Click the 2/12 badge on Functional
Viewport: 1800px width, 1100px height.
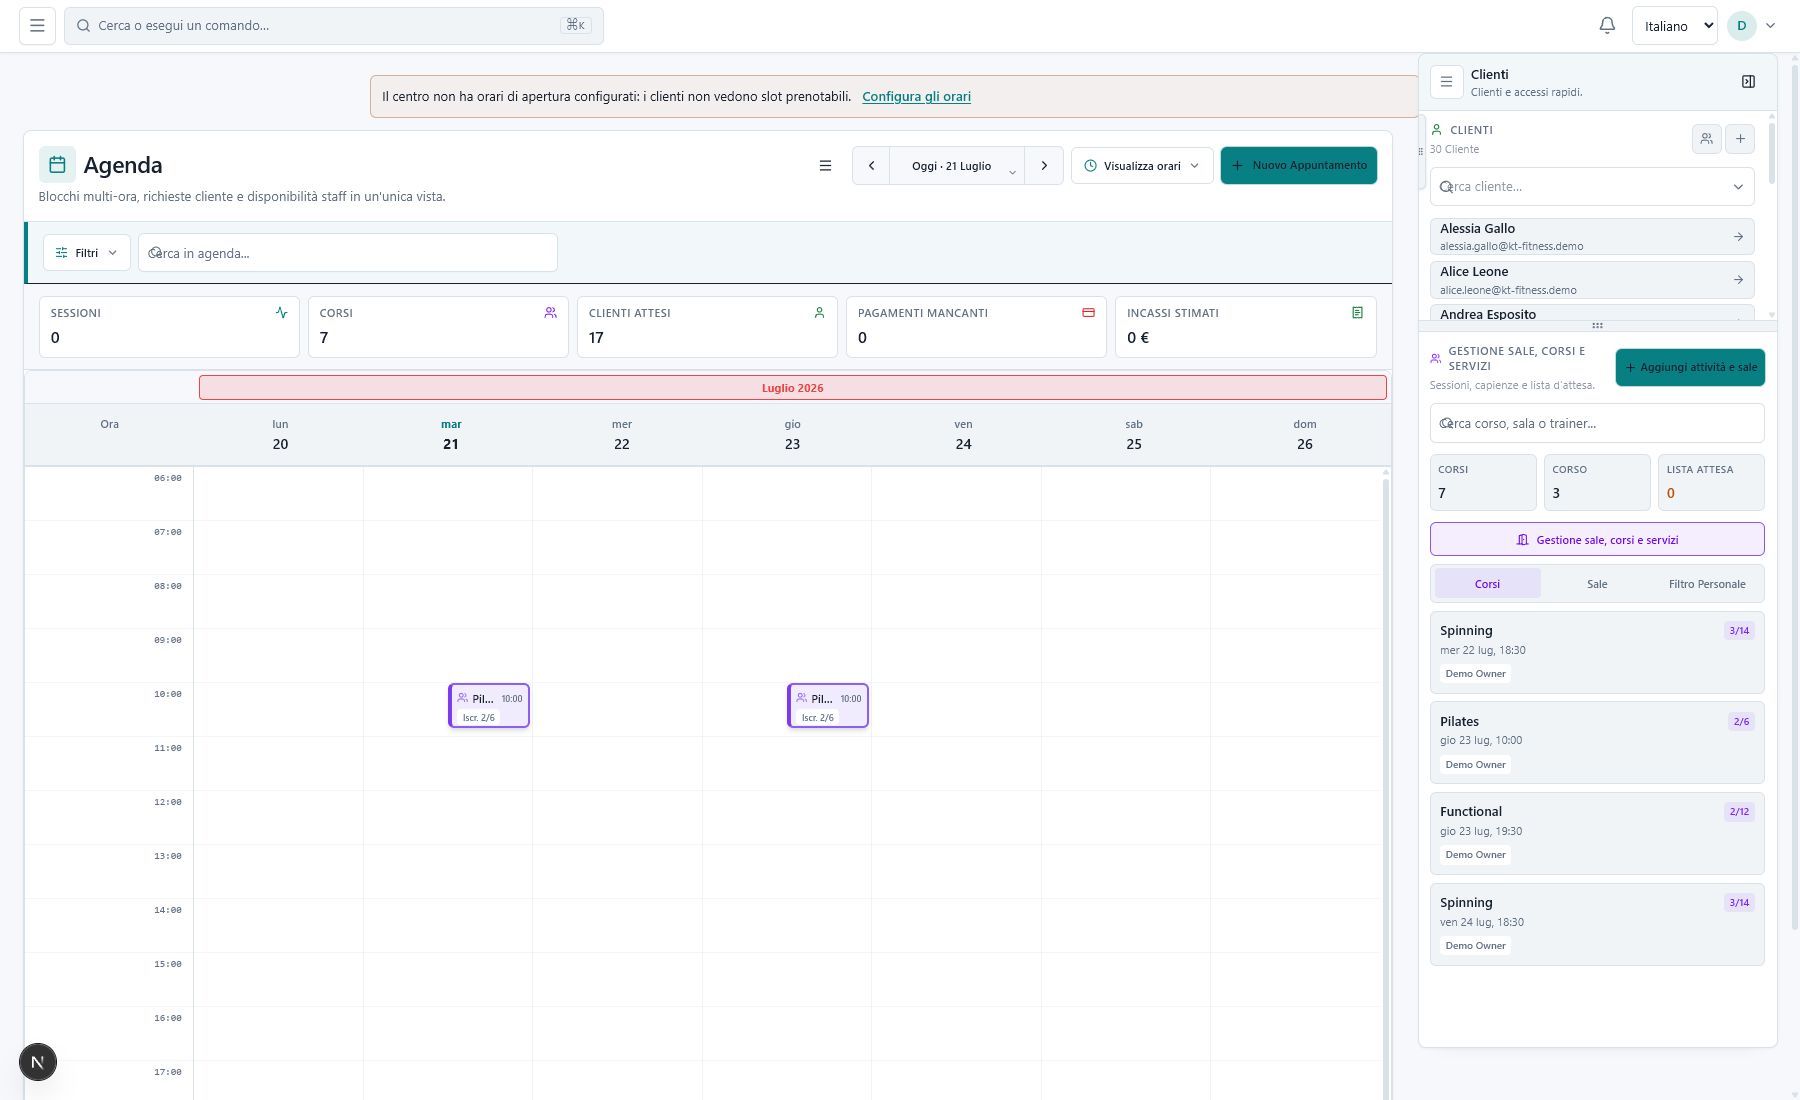(1739, 812)
